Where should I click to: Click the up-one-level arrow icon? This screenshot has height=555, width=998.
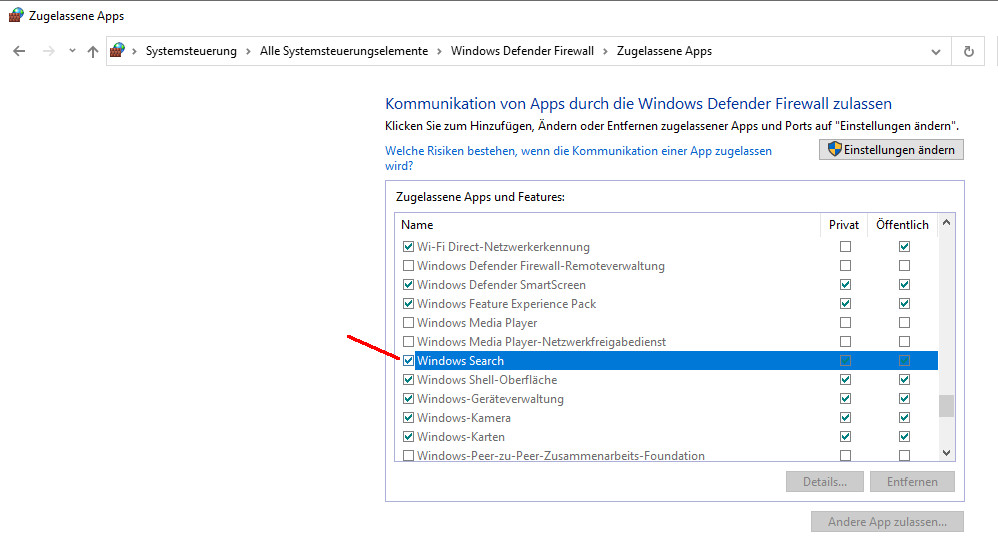(x=93, y=51)
